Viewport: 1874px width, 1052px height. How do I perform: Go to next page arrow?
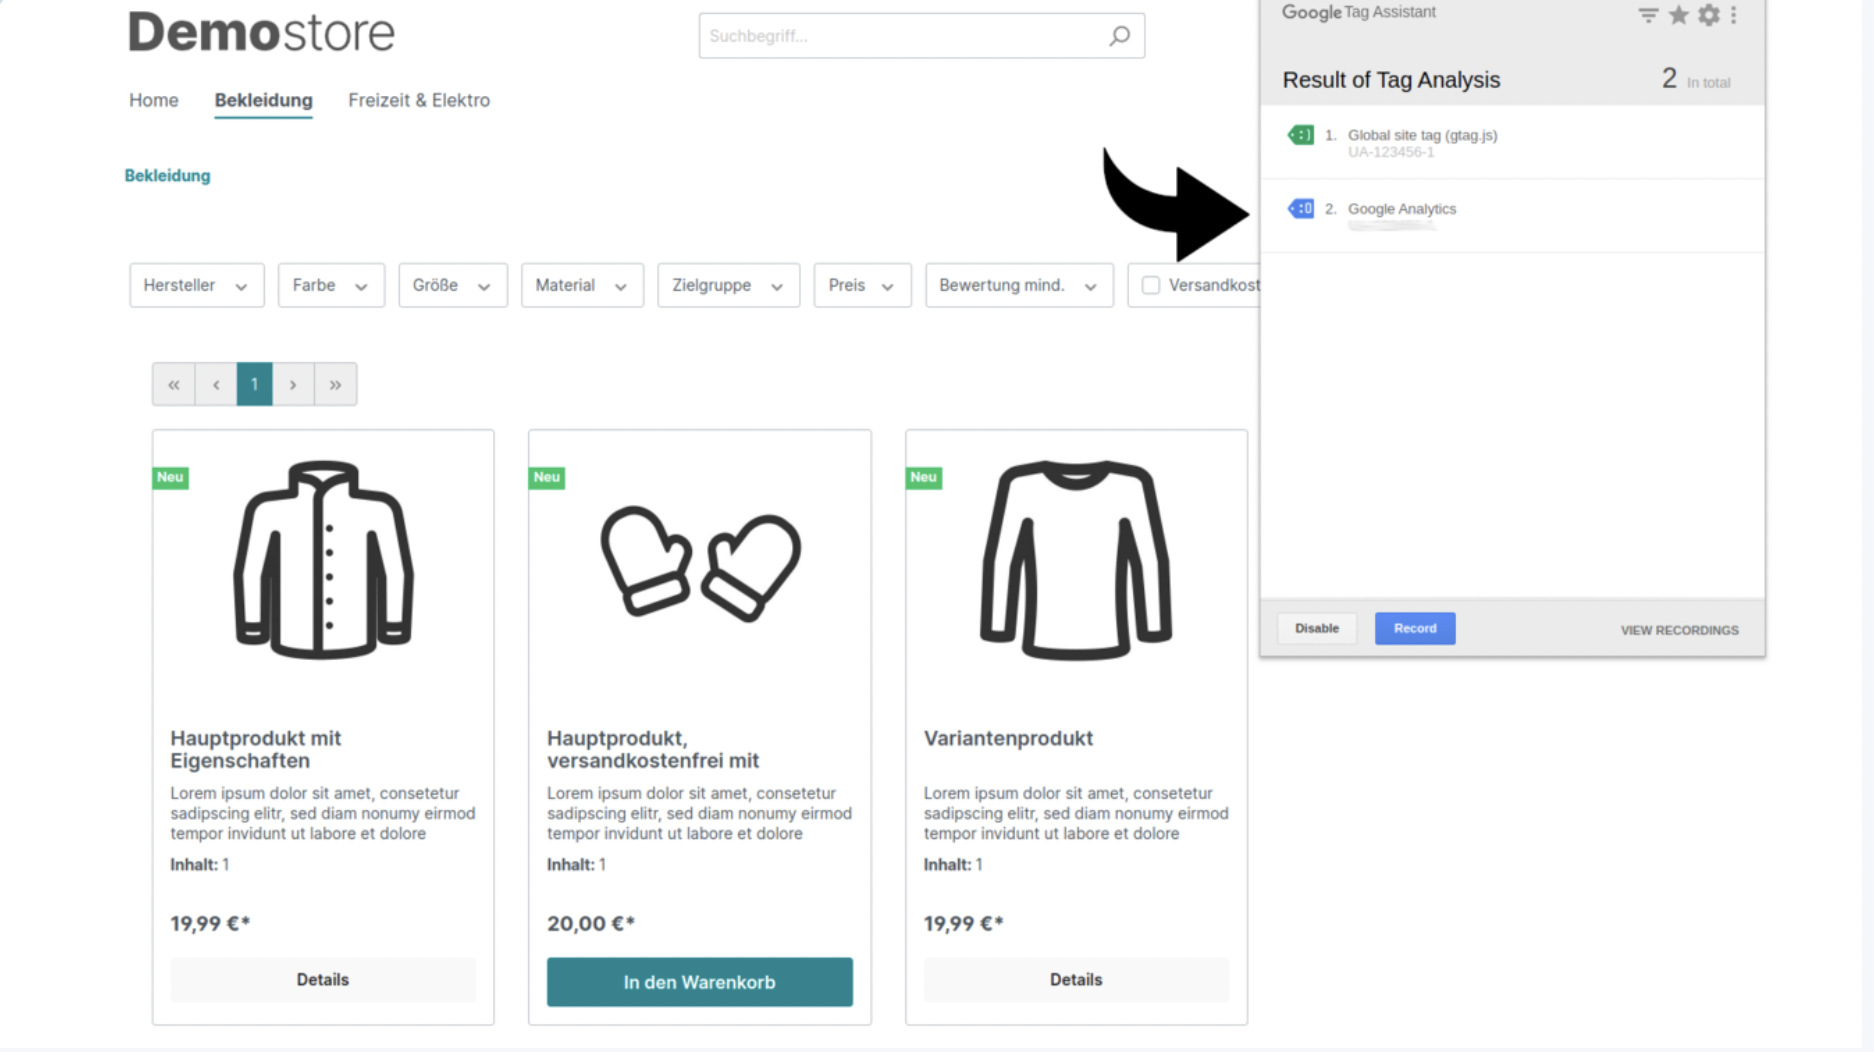pyautogui.click(x=293, y=384)
